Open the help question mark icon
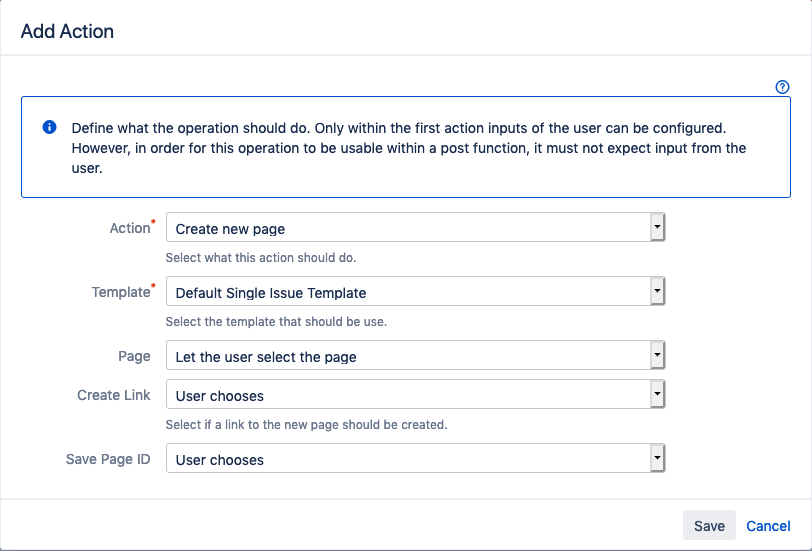 (x=783, y=87)
